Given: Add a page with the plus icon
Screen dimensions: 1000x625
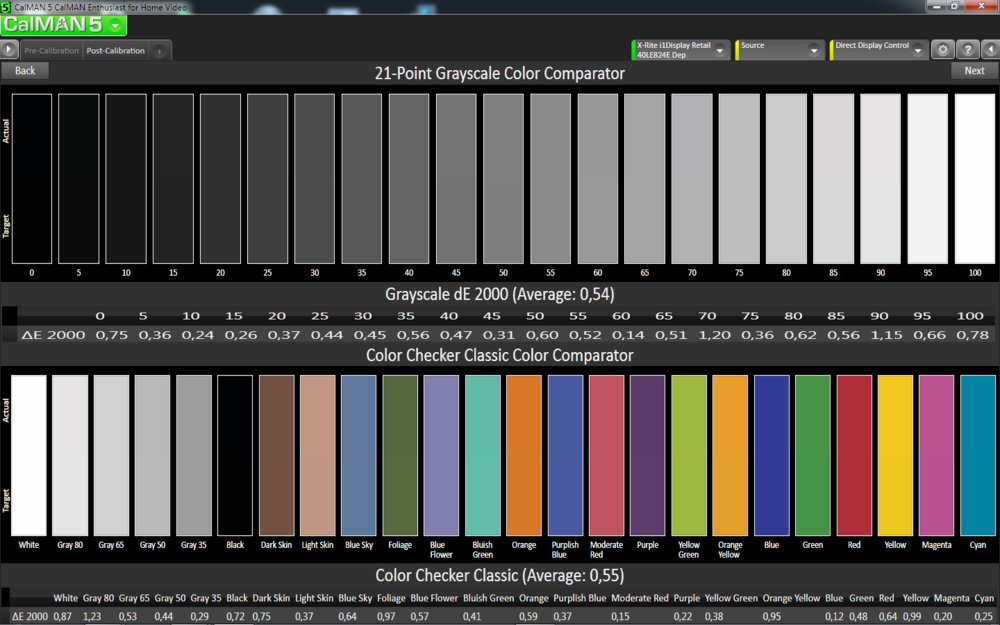Looking at the screenshot, I should (x=159, y=51).
